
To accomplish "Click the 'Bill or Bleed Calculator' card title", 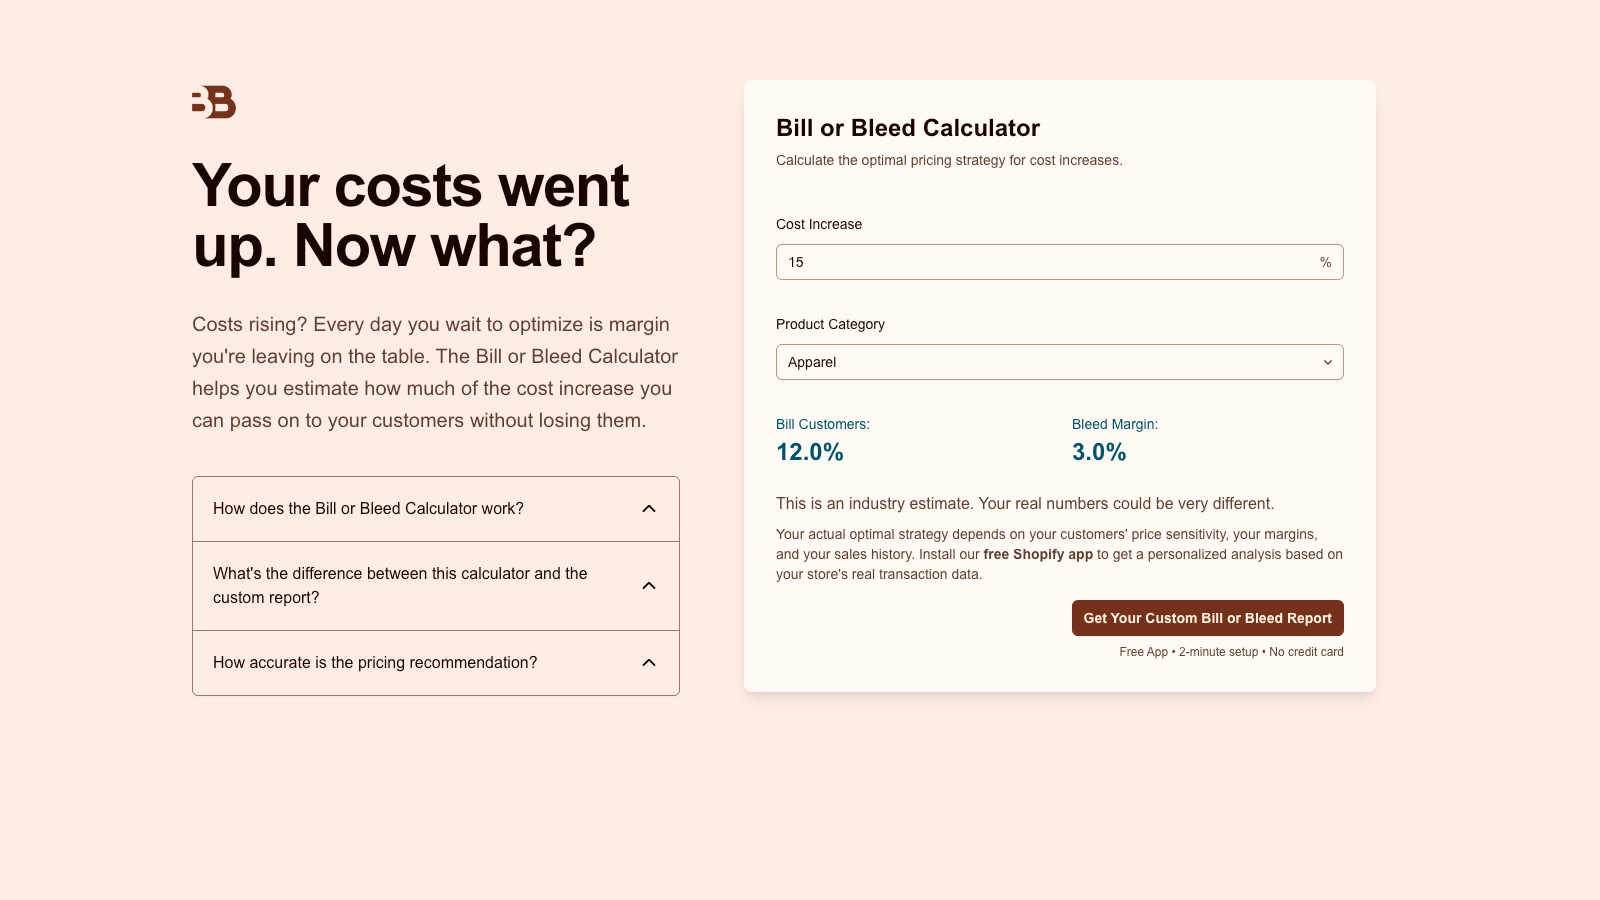I will click(x=908, y=128).
